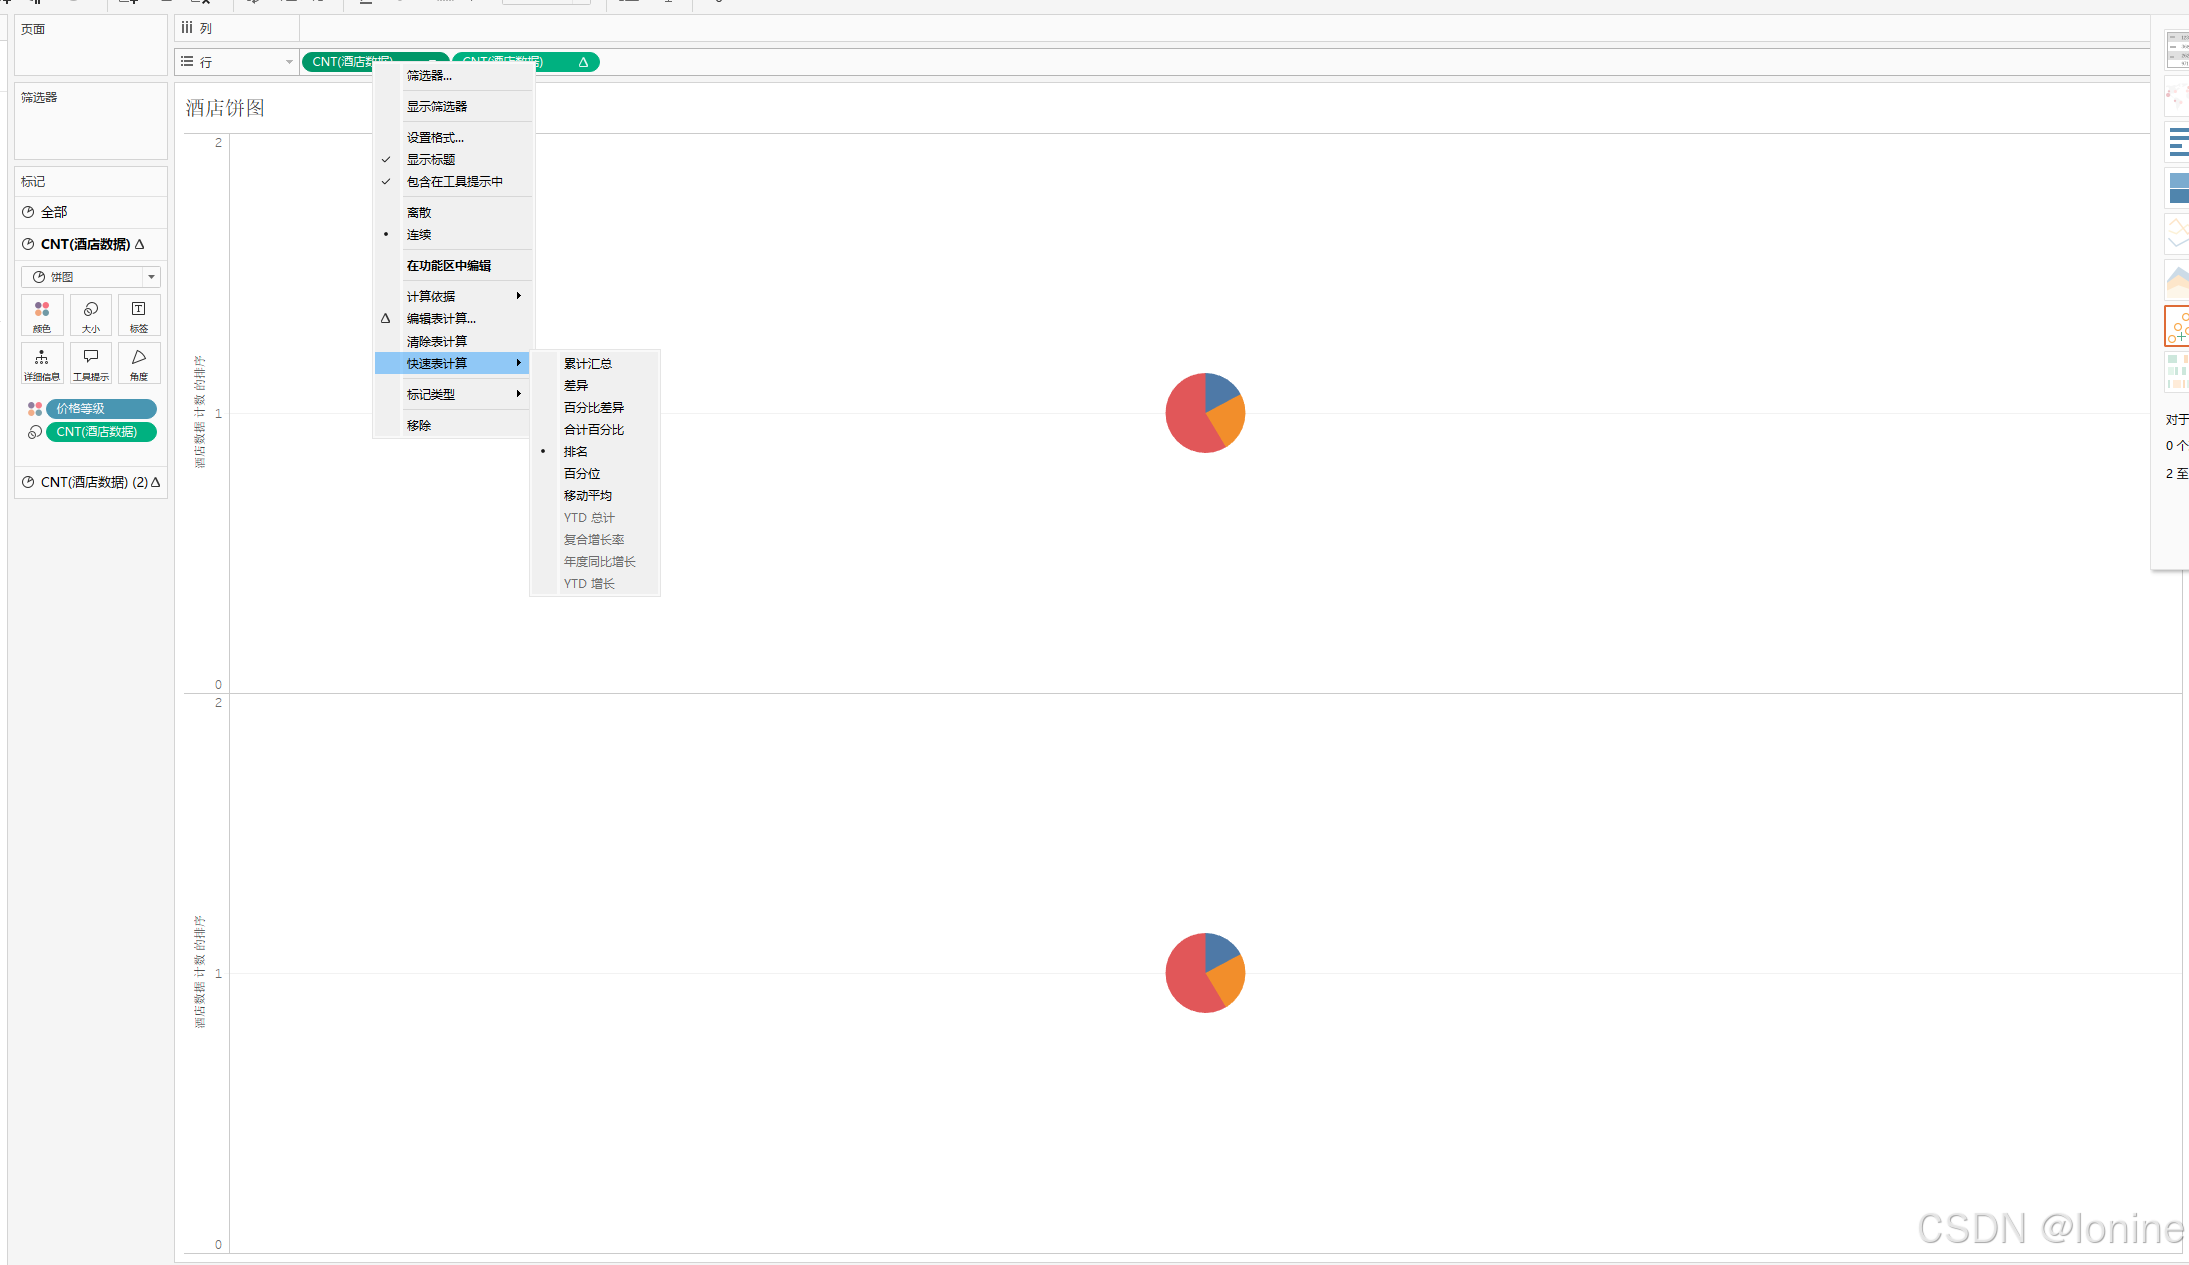Click 移除 to remove the field
Screen dimensions: 2189x1265
pos(419,426)
